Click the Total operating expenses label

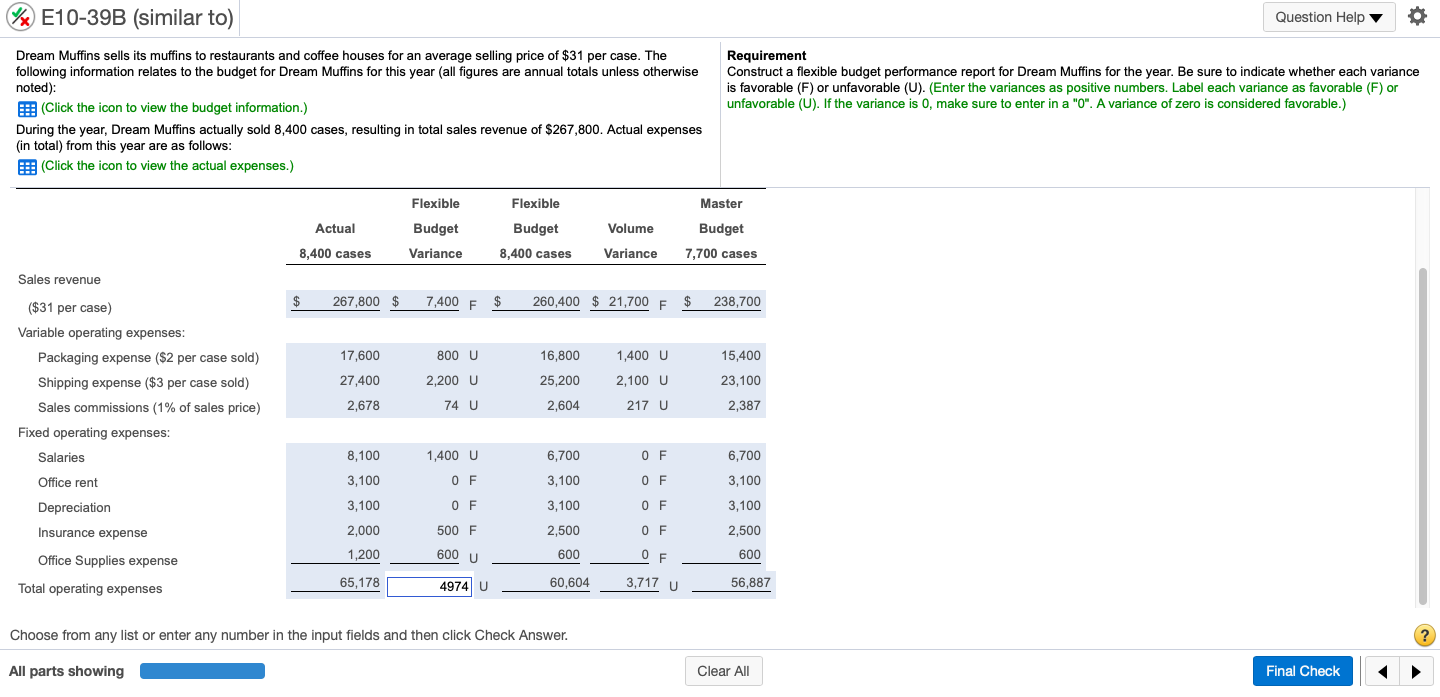click(x=90, y=589)
